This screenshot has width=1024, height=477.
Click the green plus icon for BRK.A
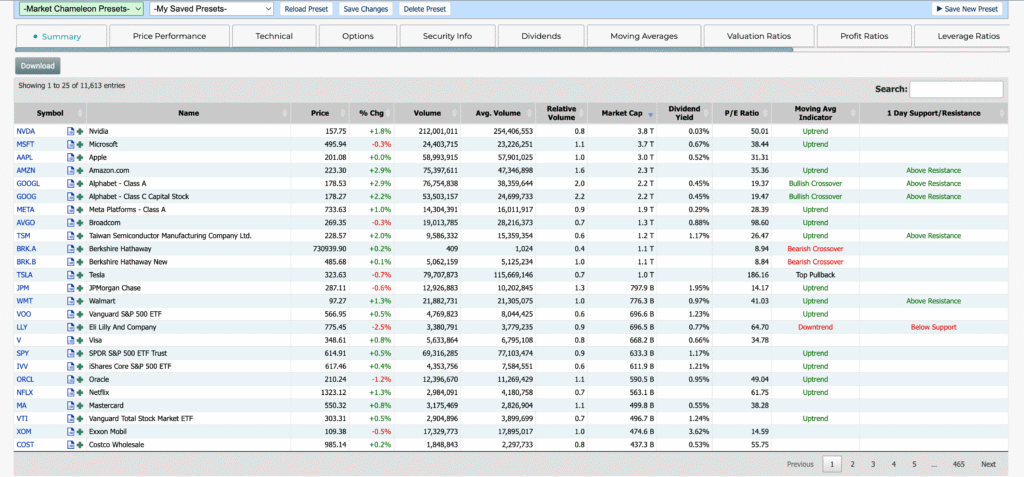(x=80, y=249)
